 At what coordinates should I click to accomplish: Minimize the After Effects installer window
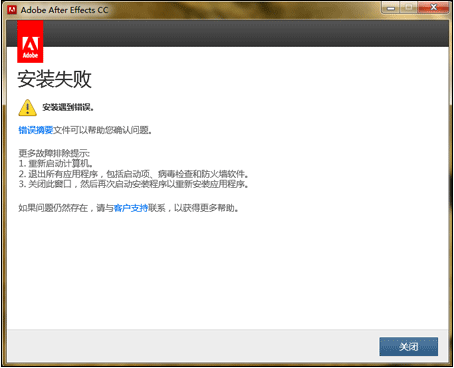pos(391,8)
